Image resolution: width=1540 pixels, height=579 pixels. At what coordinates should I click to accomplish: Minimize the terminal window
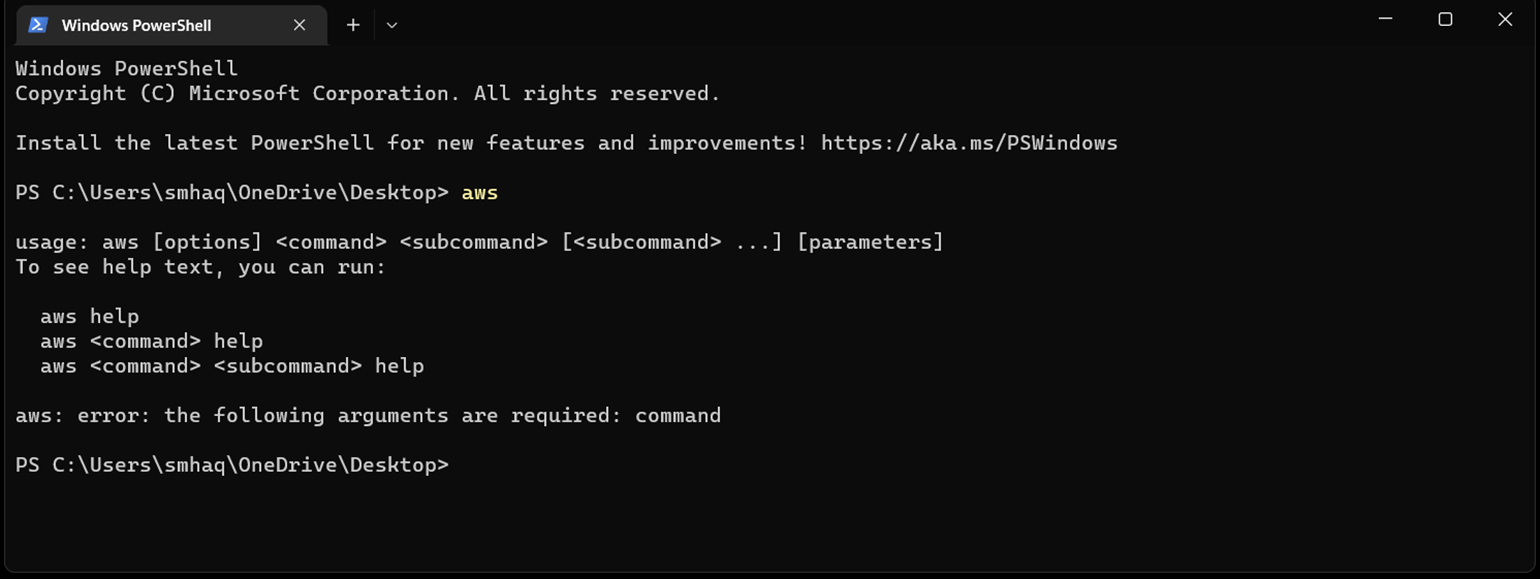[x=1385, y=20]
